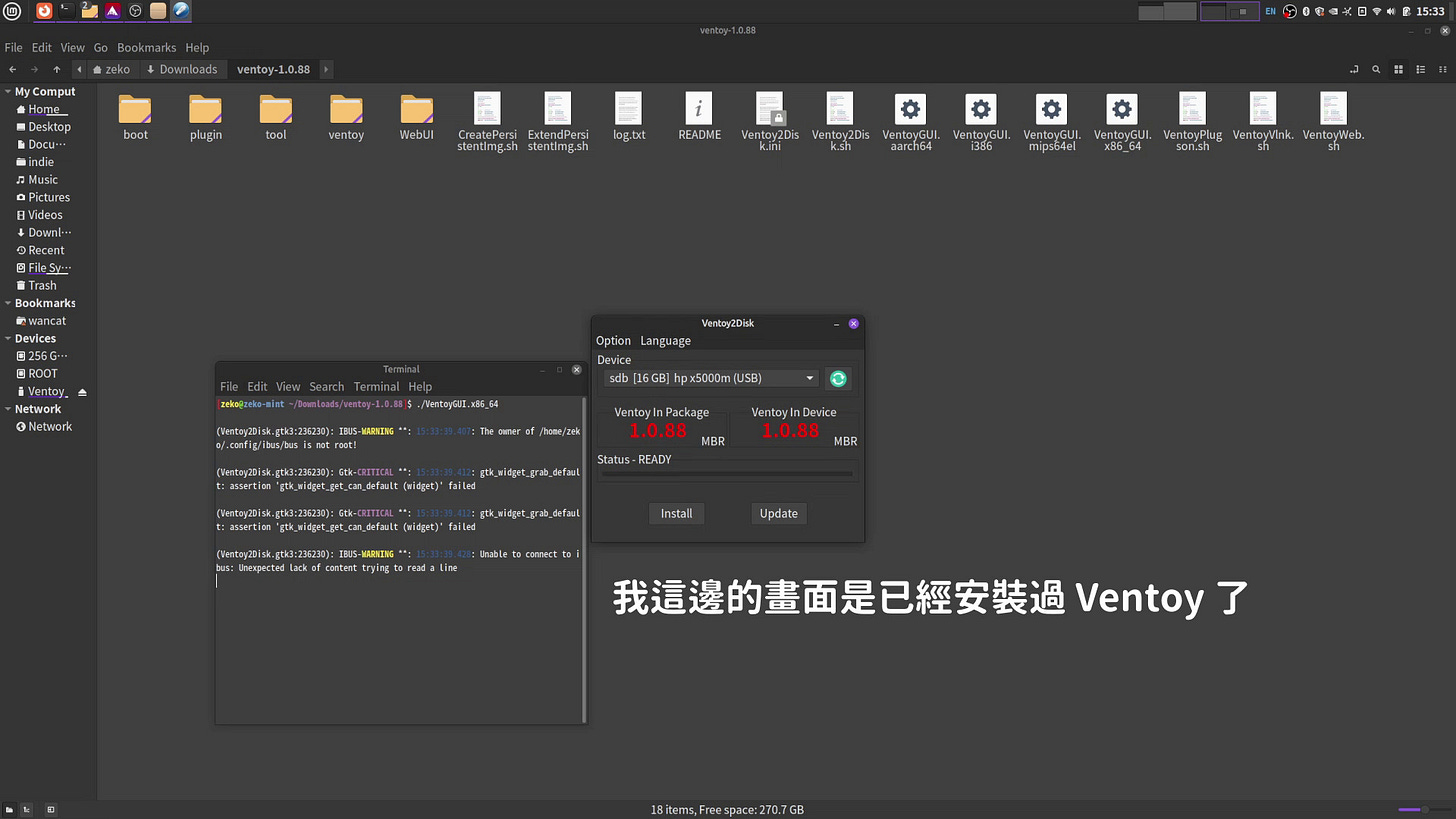Click the EN keyboard layout indicator
The width and height of the screenshot is (1456, 819).
[1270, 11]
